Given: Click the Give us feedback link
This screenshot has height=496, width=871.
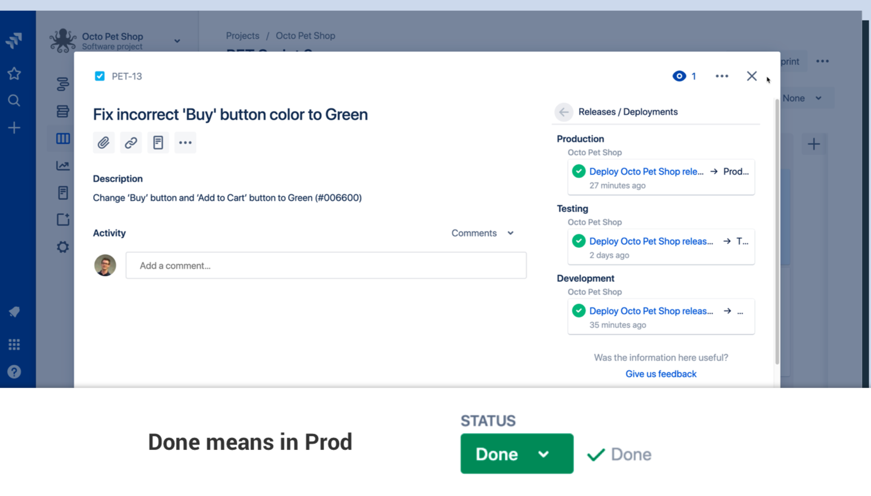Looking at the screenshot, I should (x=661, y=374).
